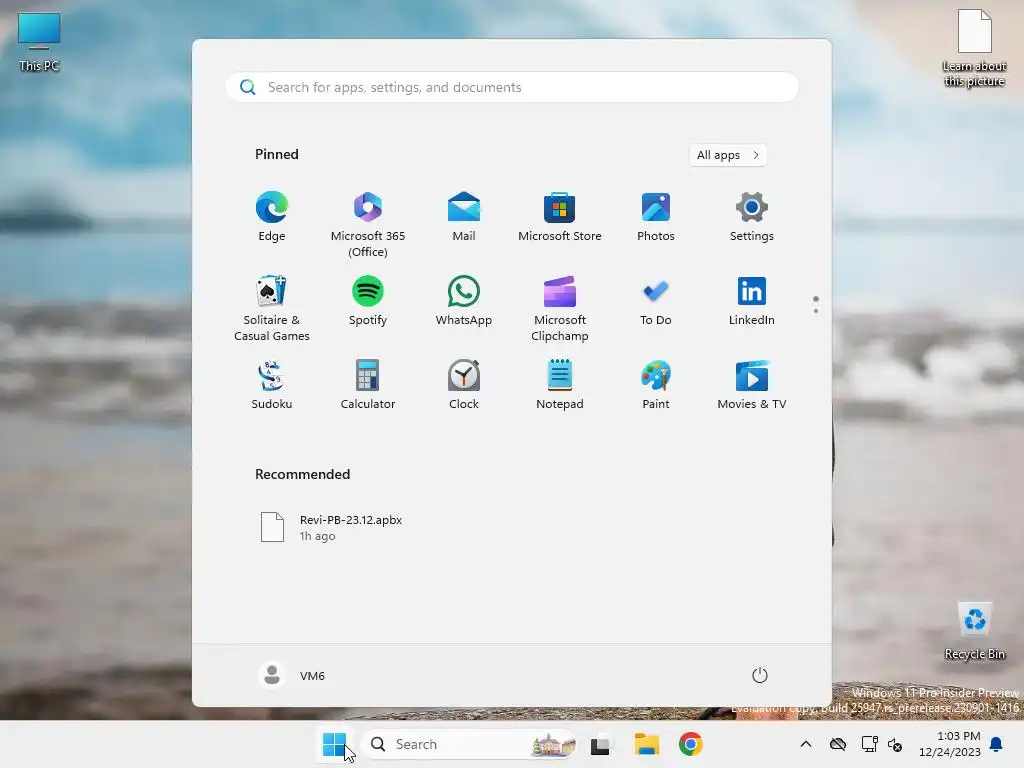Viewport: 1024px width, 768px height.
Task: Go to the next page of pinned apps
Action: coord(816,311)
